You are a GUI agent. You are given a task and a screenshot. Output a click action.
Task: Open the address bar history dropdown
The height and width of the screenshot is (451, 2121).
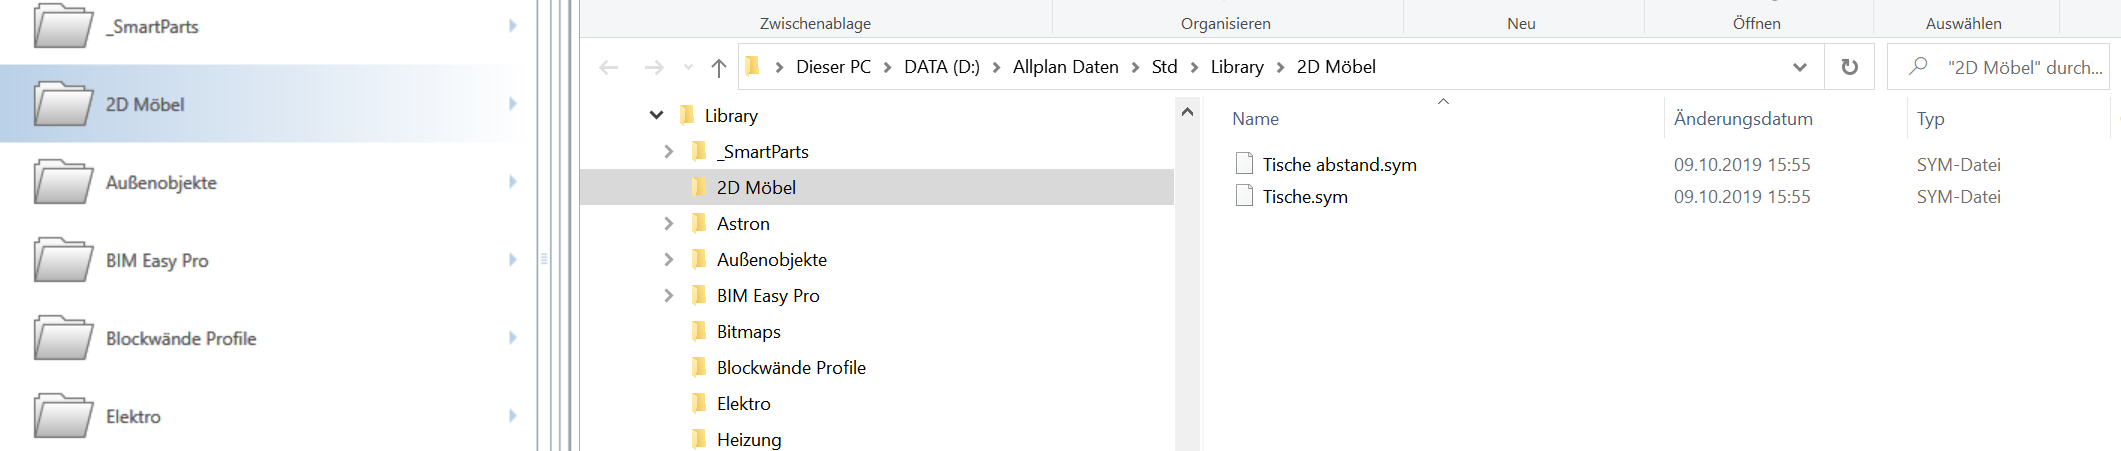pos(1800,67)
